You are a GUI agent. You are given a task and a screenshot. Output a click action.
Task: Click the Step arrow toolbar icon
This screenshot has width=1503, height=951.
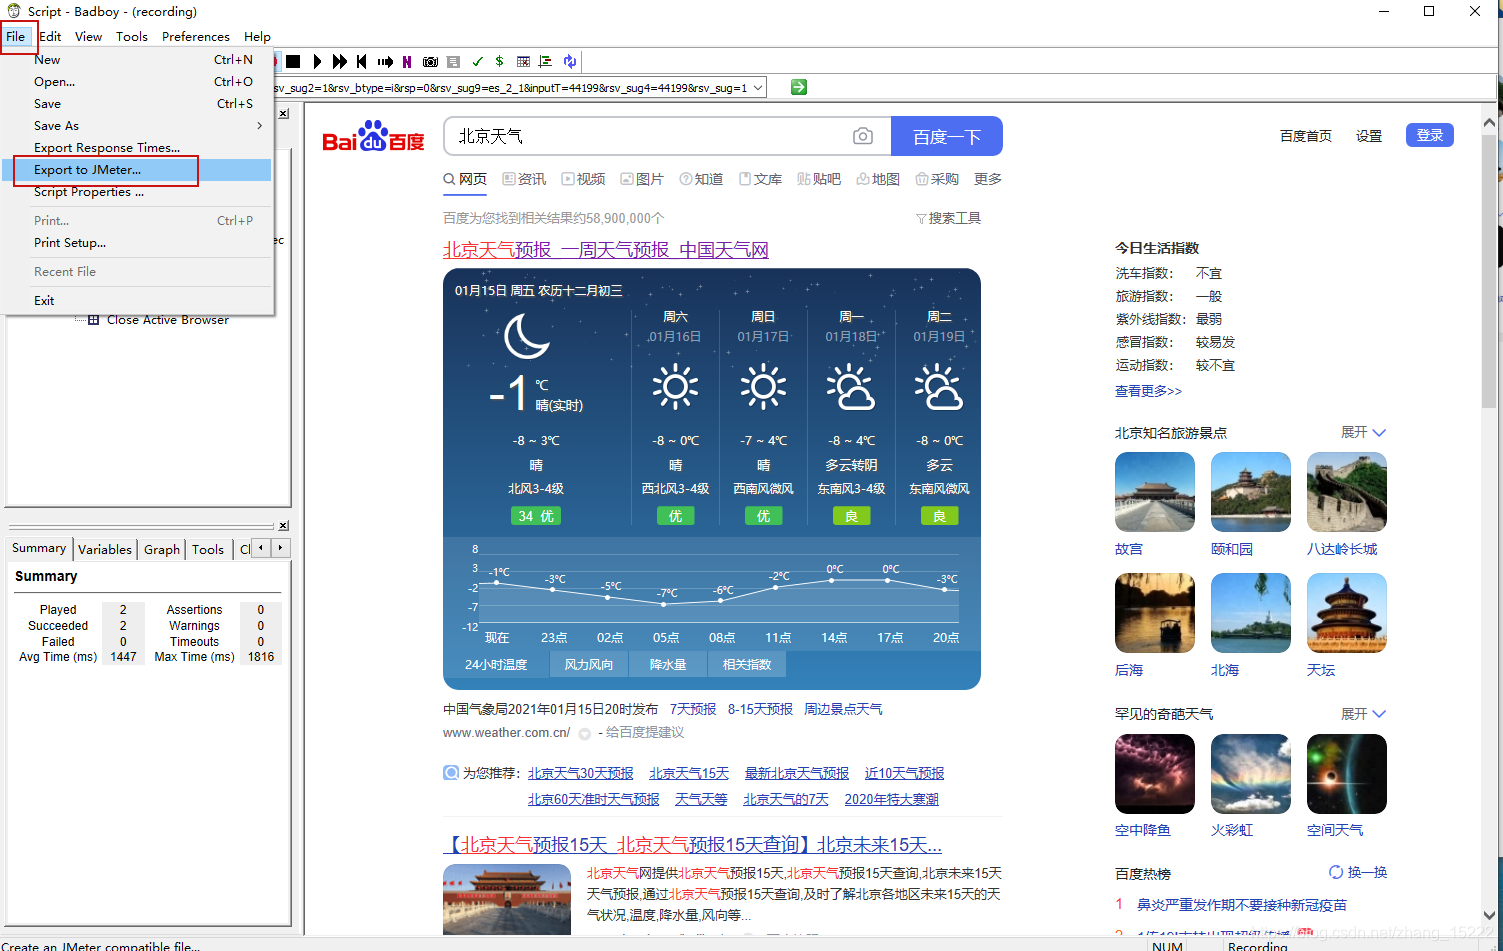click(385, 62)
